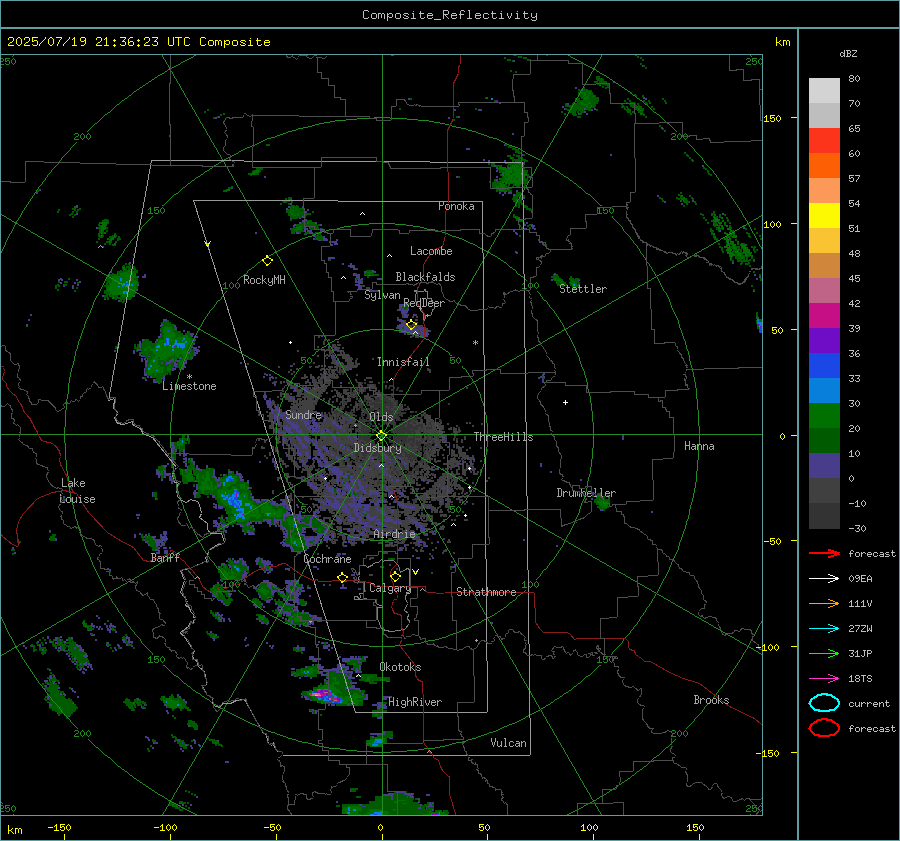Select the magenta 39-42 dBZ color swatch
Viewport: 900px width, 841px height.
click(824, 315)
